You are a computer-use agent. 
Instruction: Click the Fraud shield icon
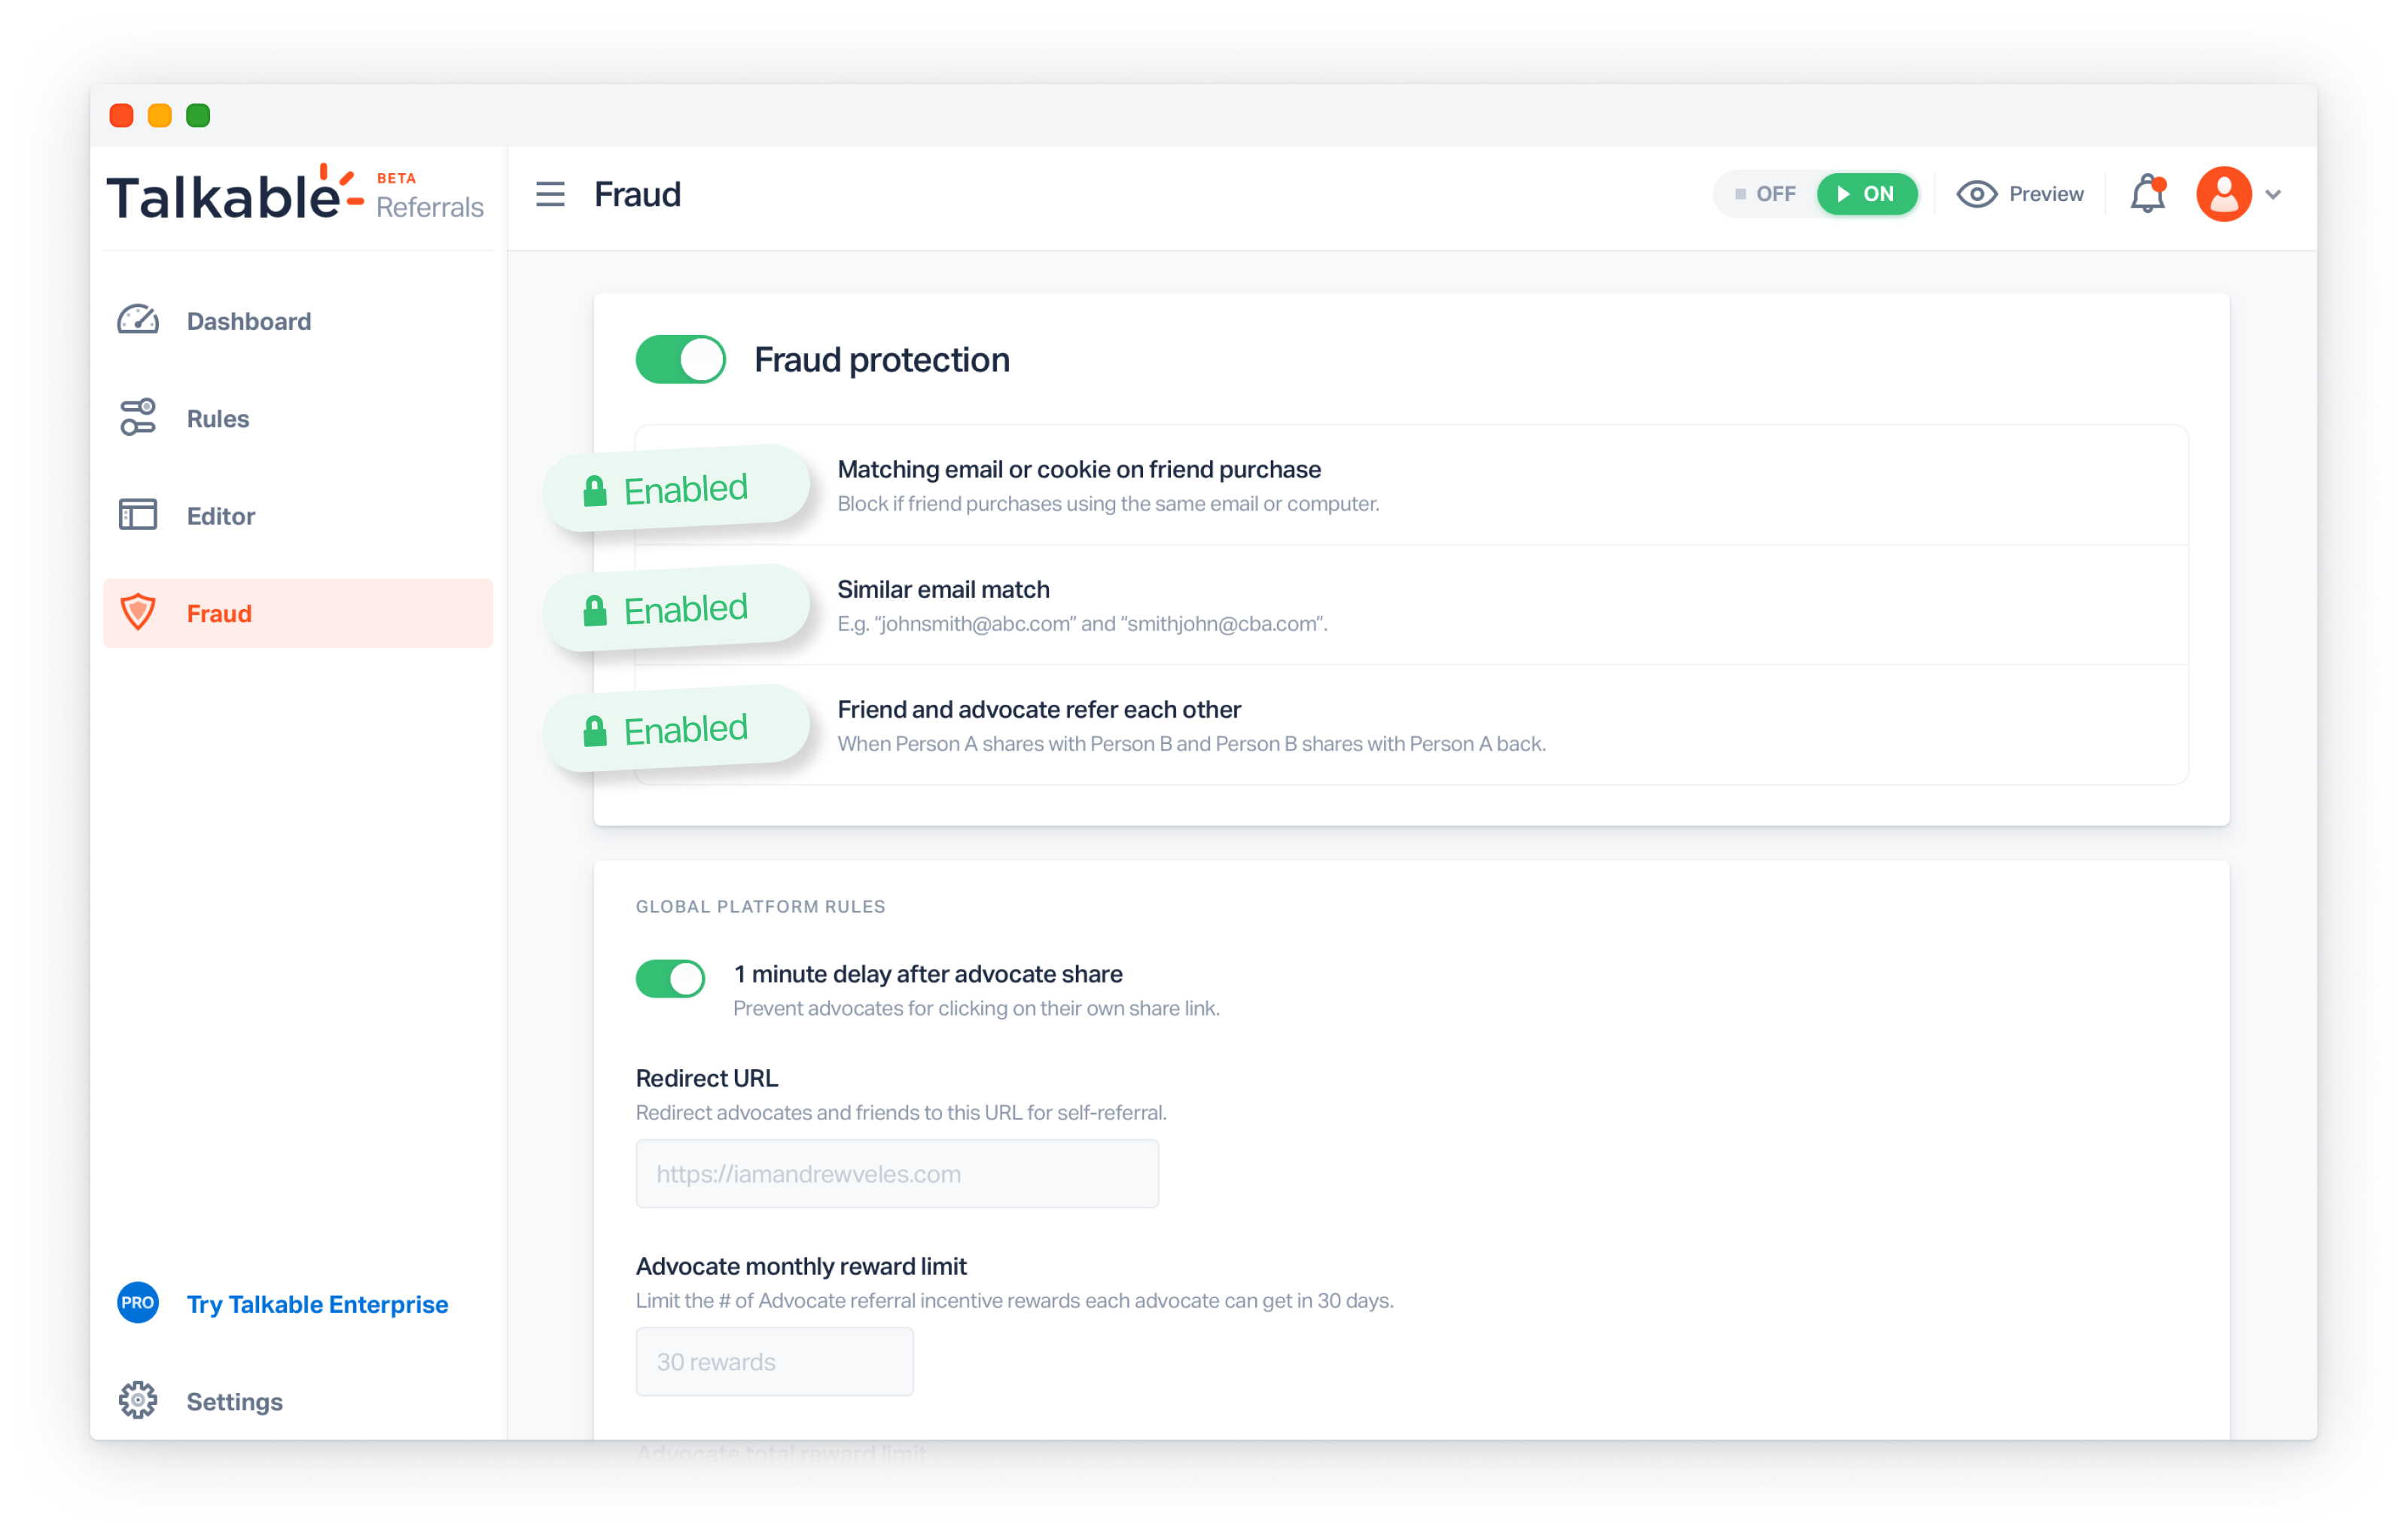click(138, 612)
